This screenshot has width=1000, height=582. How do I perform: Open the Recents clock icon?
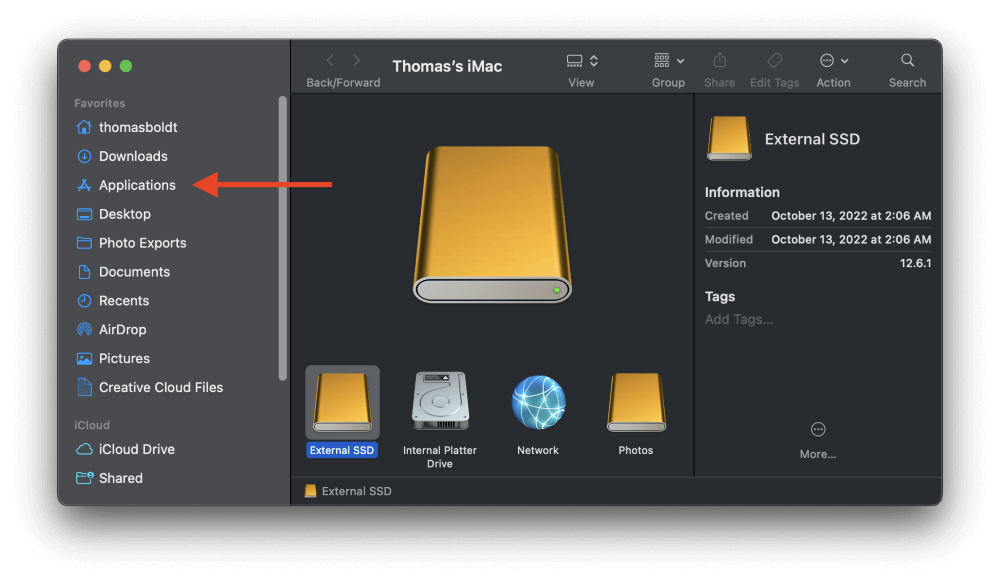click(84, 301)
